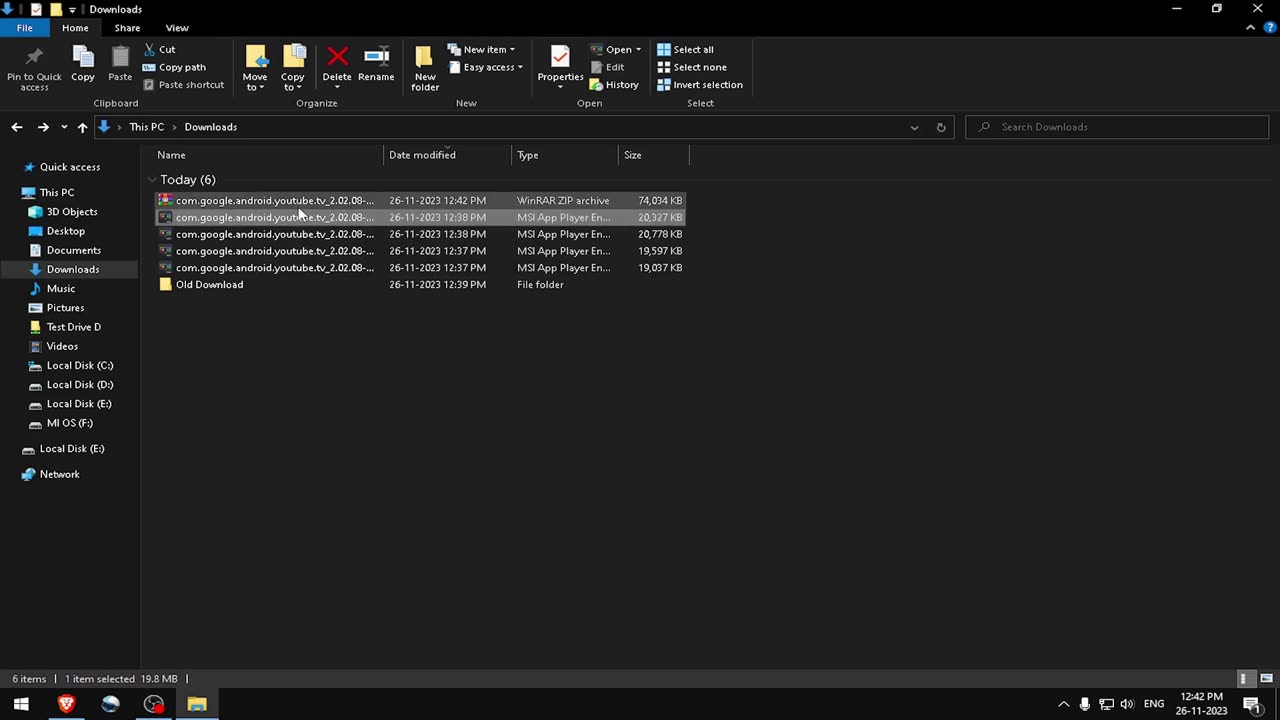Create a New folder
1280x720 pixels.
(x=425, y=68)
